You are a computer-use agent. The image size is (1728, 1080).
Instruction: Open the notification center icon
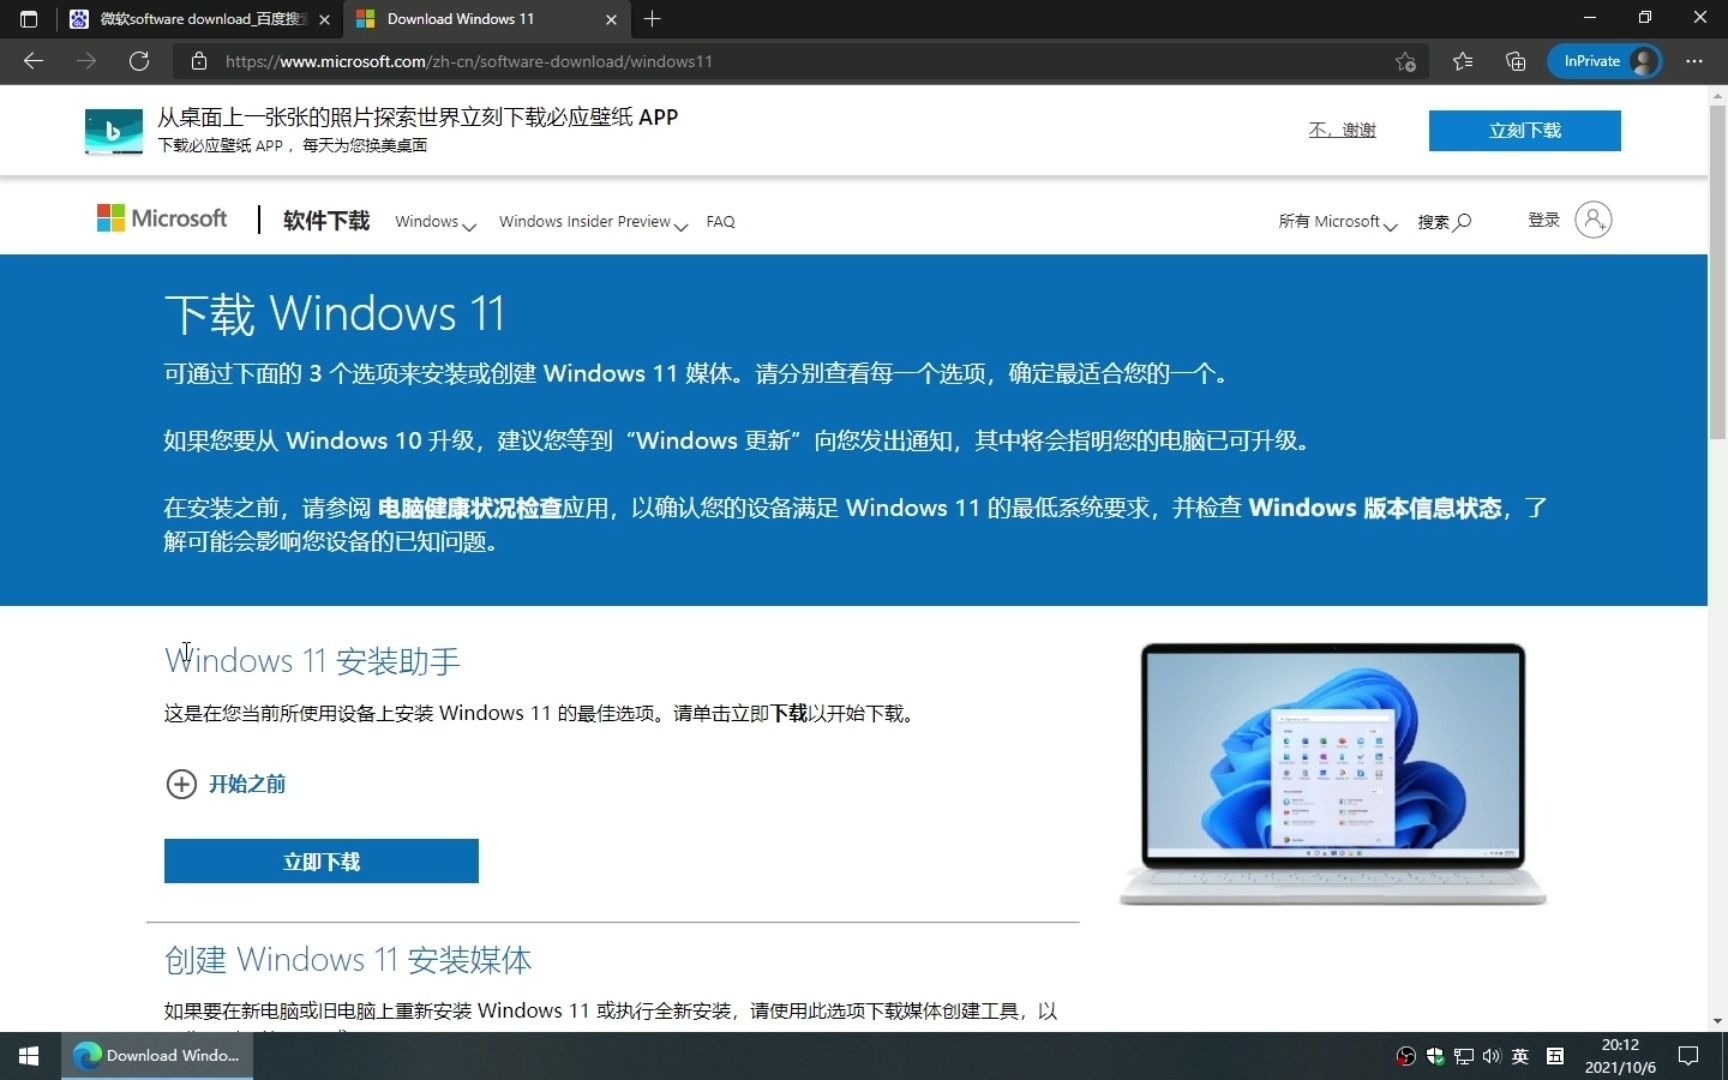pos(1688,1056)
